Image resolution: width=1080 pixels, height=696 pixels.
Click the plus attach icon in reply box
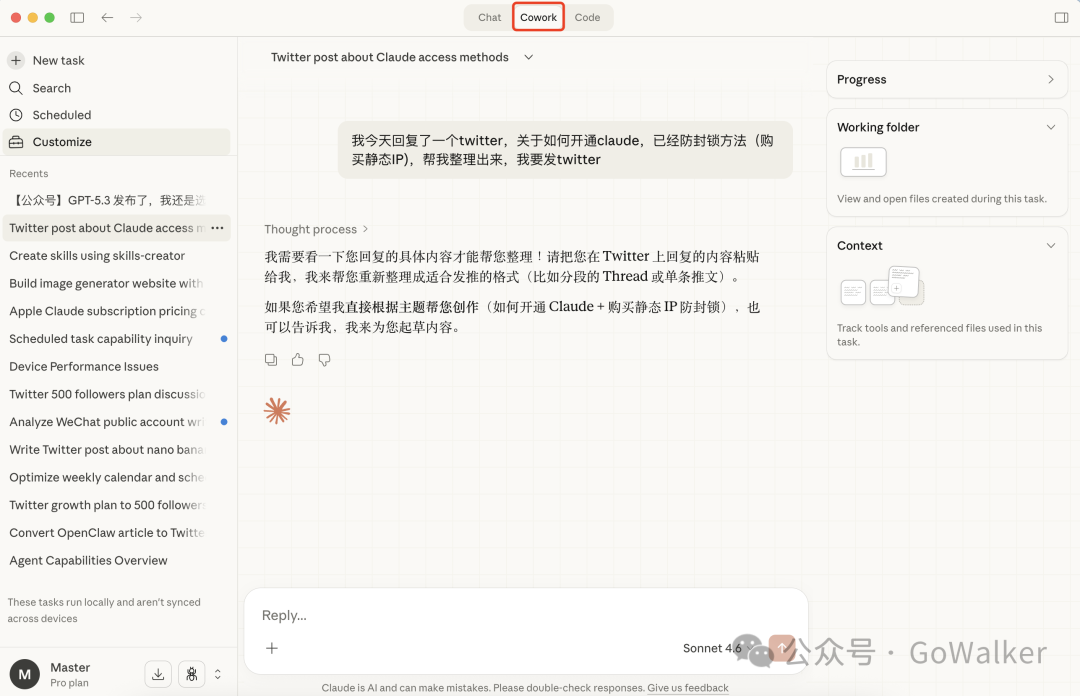click(272, 648)
